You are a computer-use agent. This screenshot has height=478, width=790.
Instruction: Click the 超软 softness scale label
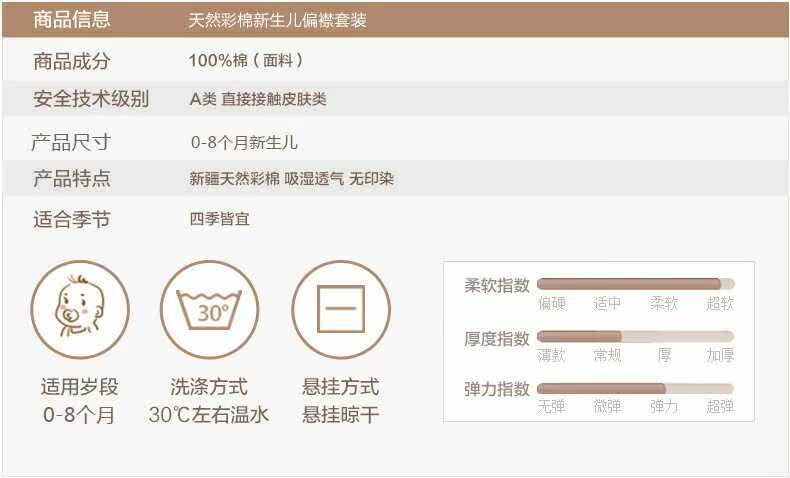(x=720, y=304)
